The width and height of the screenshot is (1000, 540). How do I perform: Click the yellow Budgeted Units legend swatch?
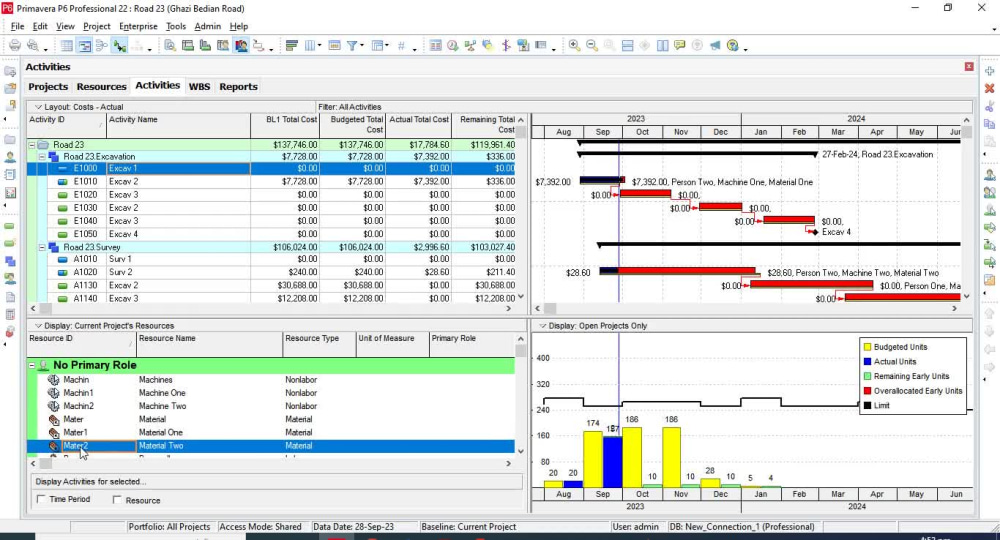pyautogui.click(x=867, y=347)
